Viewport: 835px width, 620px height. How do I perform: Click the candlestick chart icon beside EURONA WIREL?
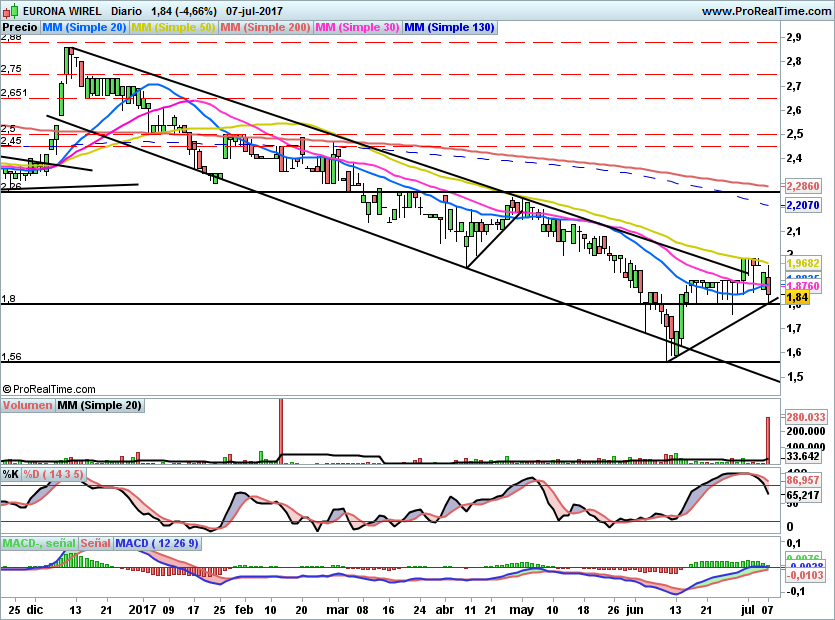click(10, 11)
